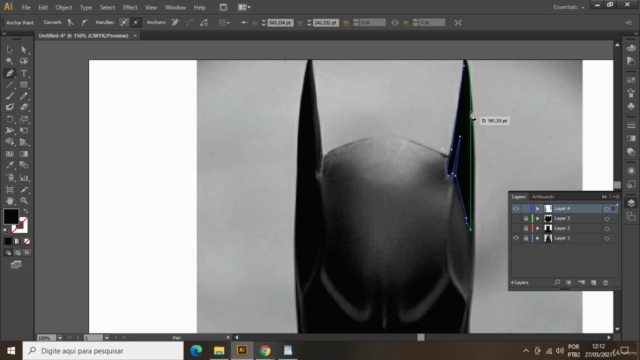This screenshot has height=360, width=640.
Task: Select the Direct Selection tool
Action: (x=24, y=50)
